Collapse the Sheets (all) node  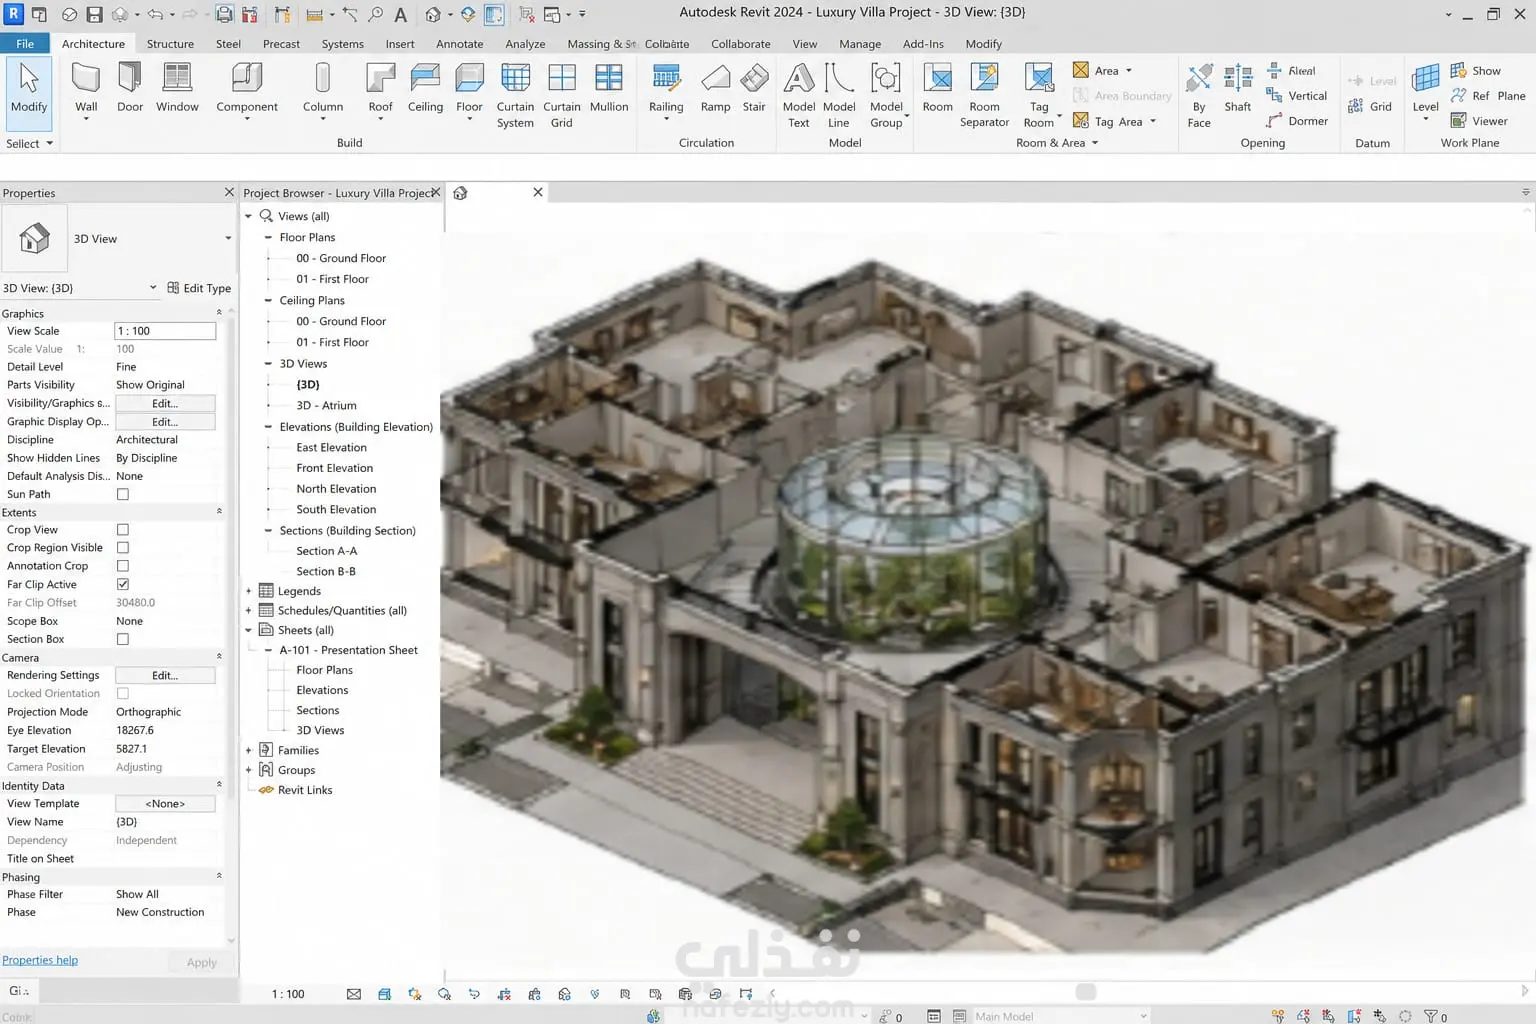249,630
